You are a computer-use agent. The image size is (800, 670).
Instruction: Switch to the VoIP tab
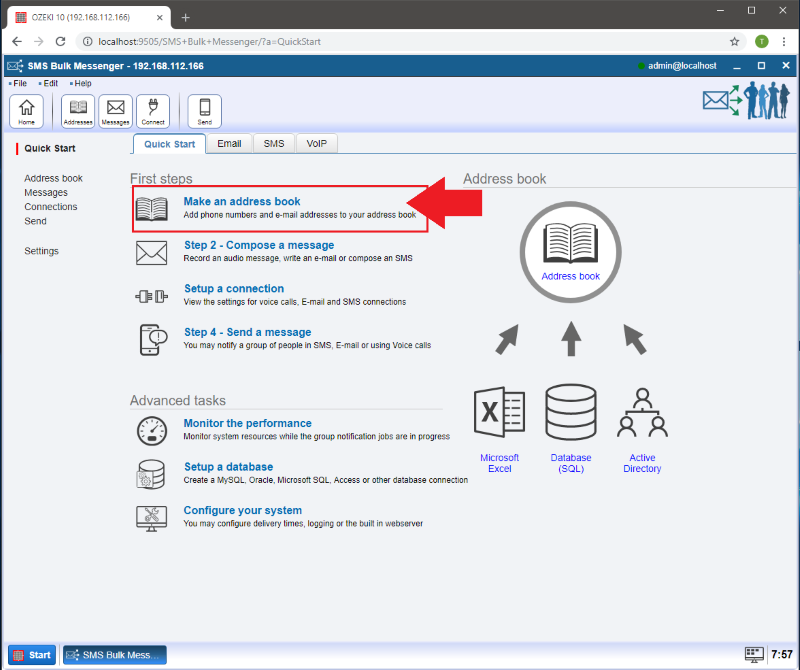(316, 143)
